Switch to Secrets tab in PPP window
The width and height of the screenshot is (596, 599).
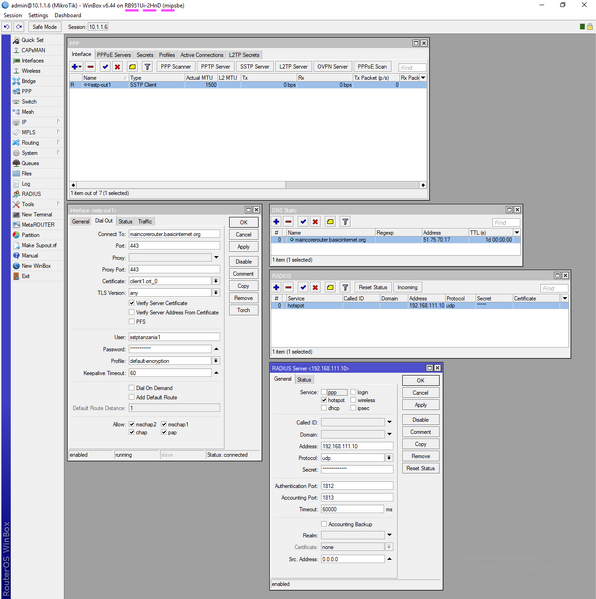point(145,55)
